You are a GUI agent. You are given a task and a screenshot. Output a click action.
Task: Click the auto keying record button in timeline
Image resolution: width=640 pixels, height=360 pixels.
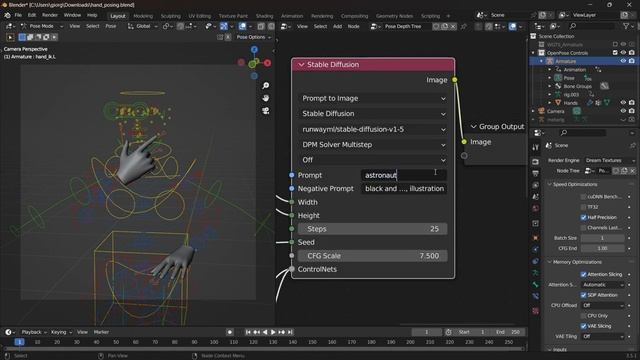[230, 332]
